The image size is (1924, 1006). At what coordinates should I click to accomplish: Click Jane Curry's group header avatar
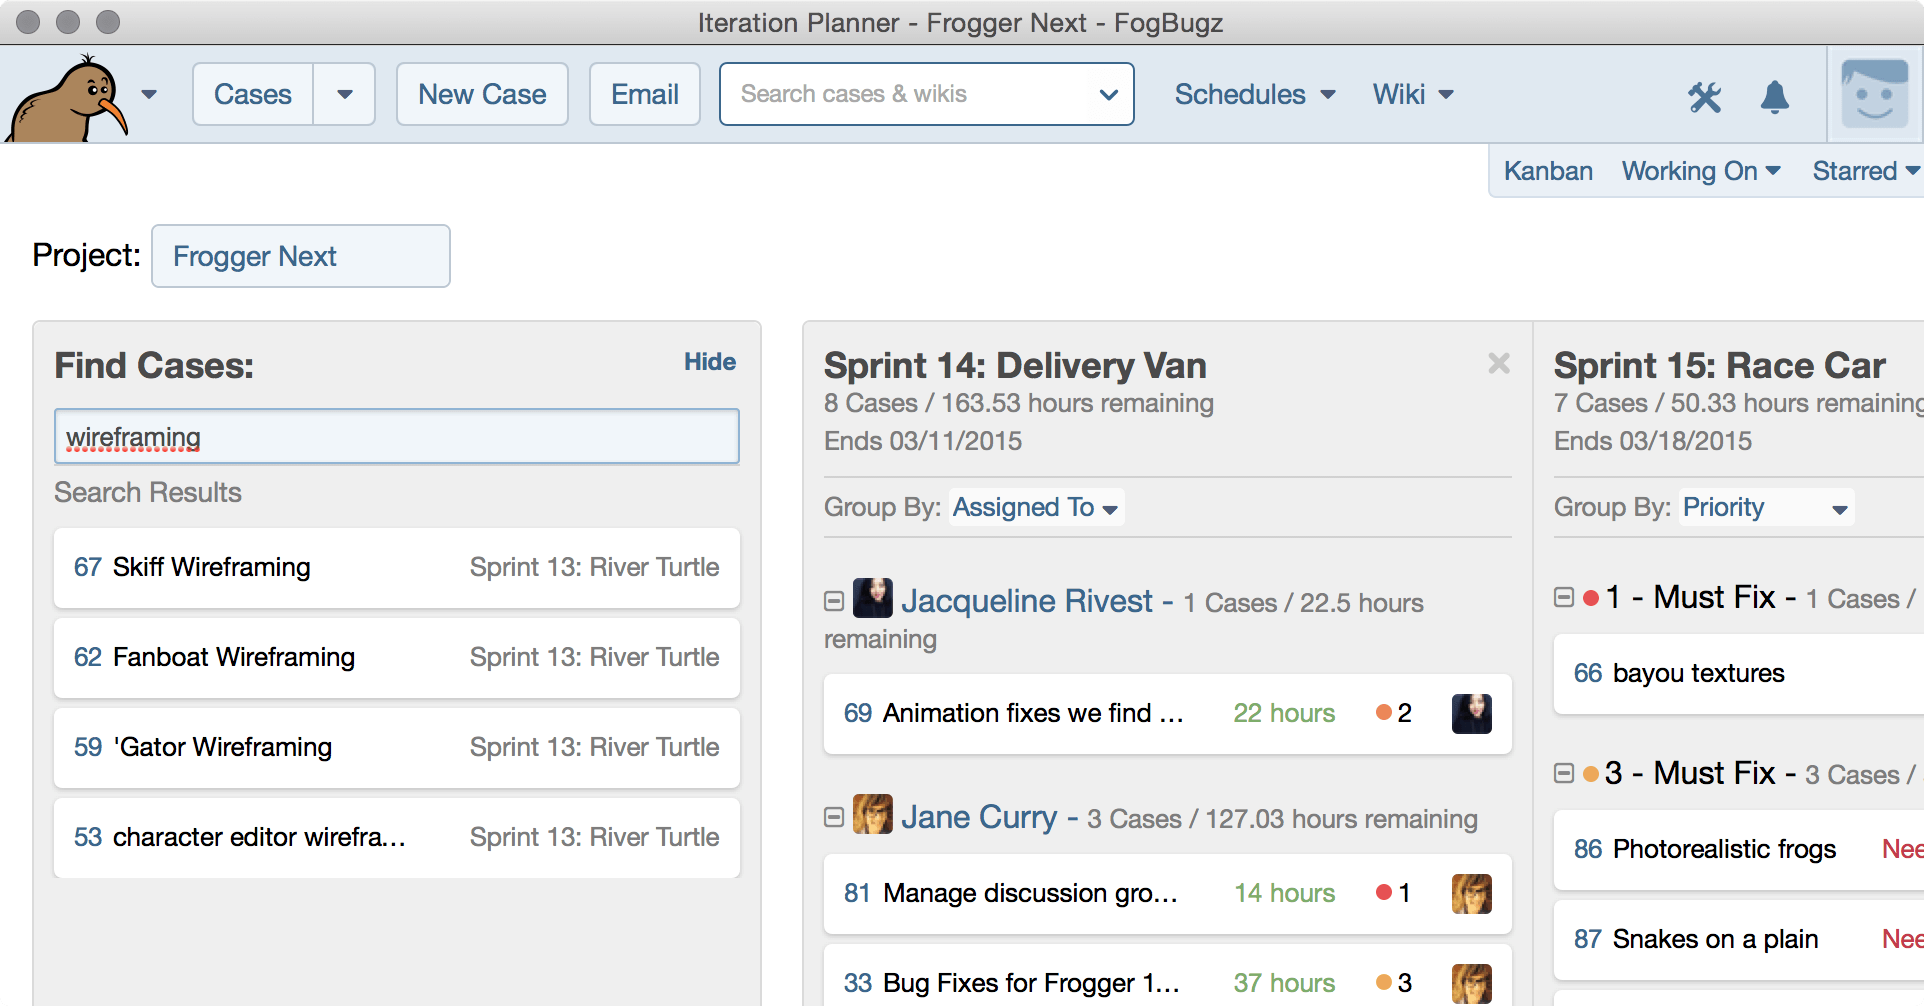873,814
